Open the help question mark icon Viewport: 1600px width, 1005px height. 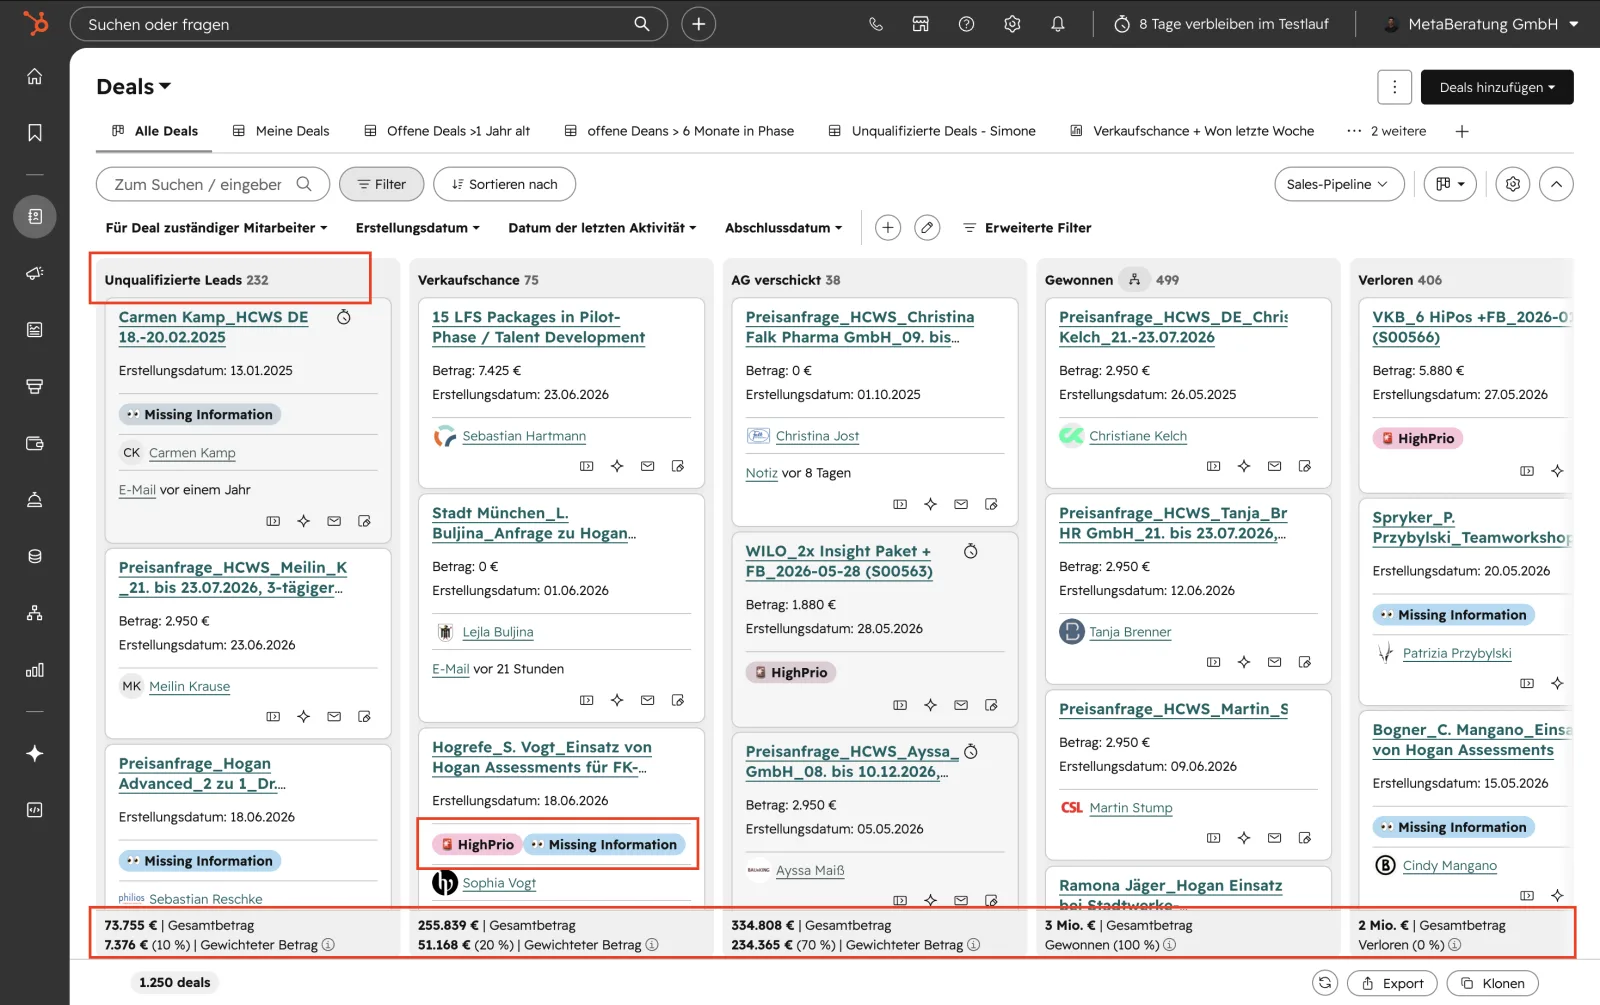(966, 24)
